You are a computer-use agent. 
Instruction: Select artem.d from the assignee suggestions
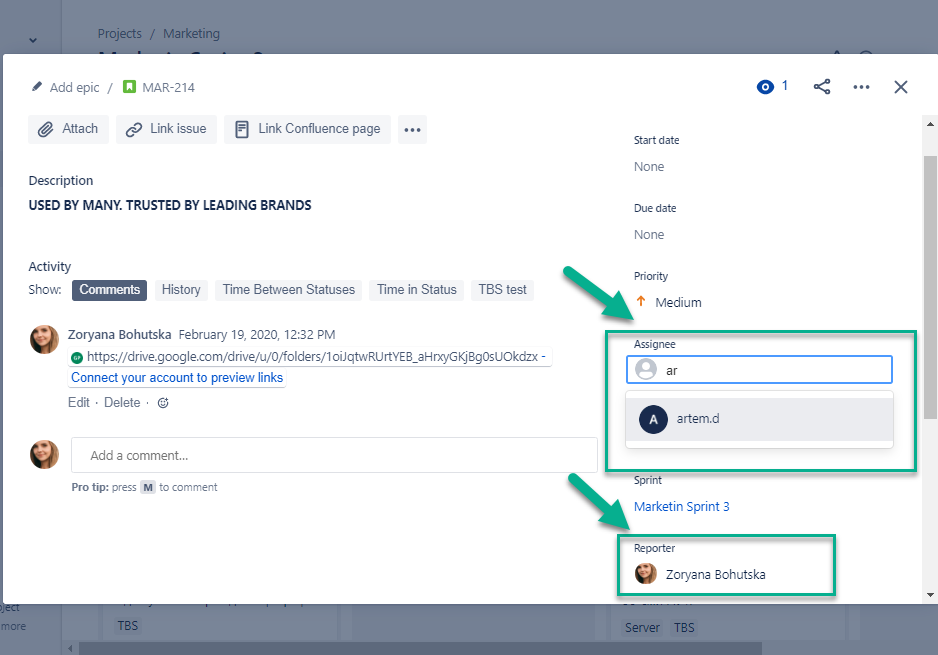click(x=697, y=418)
